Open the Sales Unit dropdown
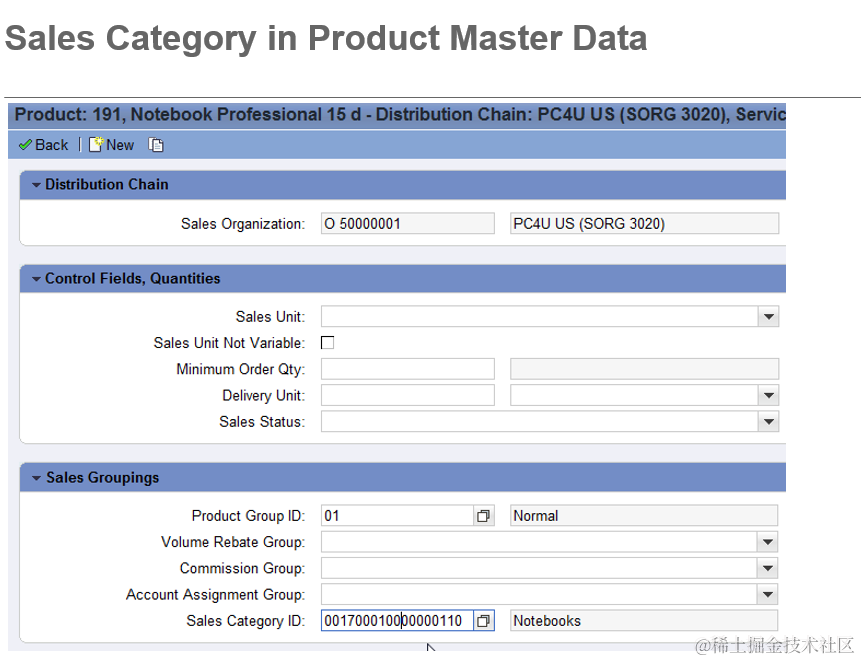This screenshot has width=861, height=662. coord(768,317)
